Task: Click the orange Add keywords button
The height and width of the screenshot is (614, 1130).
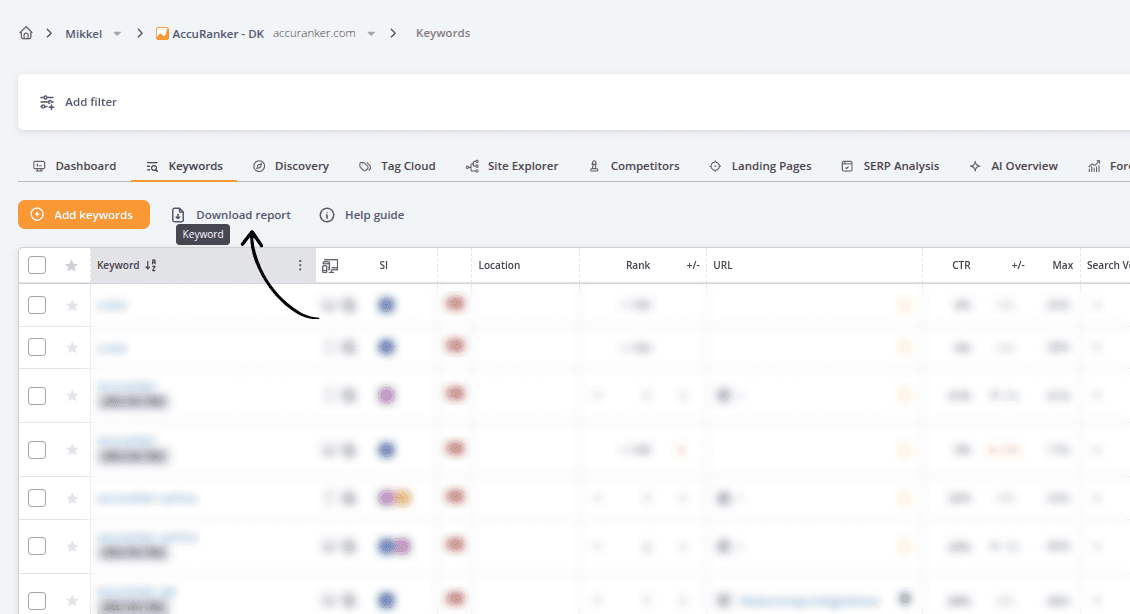Action: point(84,215)
